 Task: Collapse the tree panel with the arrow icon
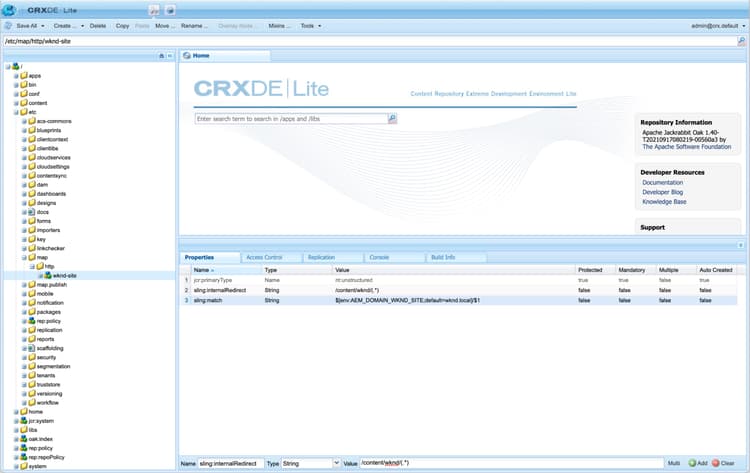pyautogui.click(x=170, y=56)
